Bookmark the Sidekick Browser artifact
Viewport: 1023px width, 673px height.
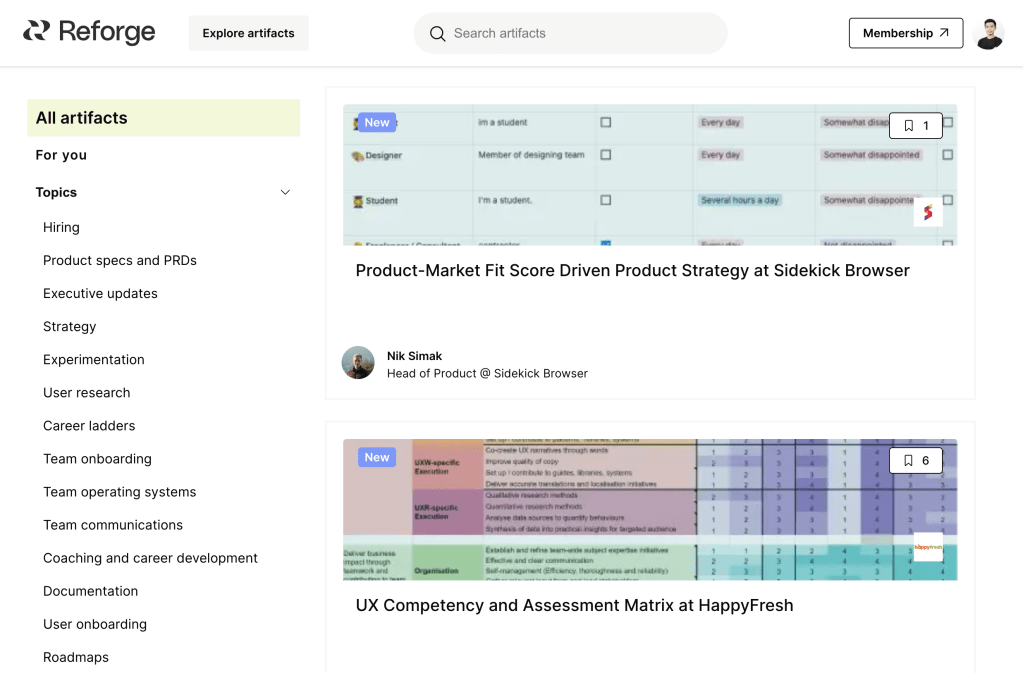(915, 126)
